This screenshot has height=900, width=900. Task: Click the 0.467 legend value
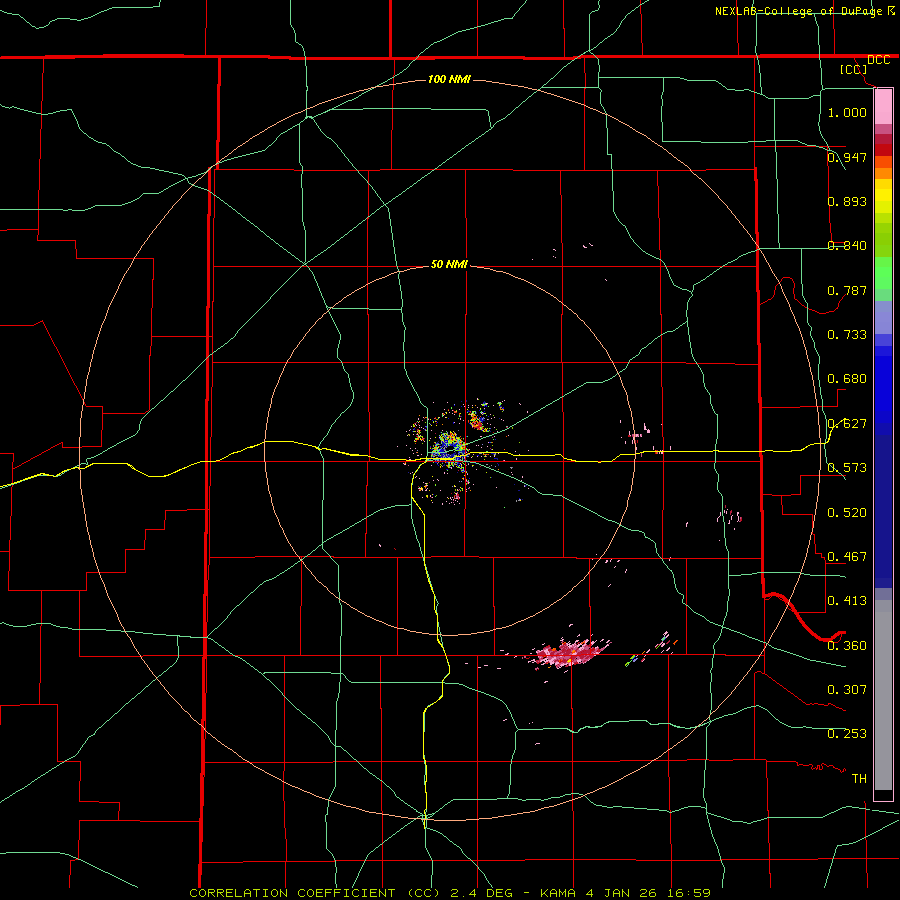847,556
